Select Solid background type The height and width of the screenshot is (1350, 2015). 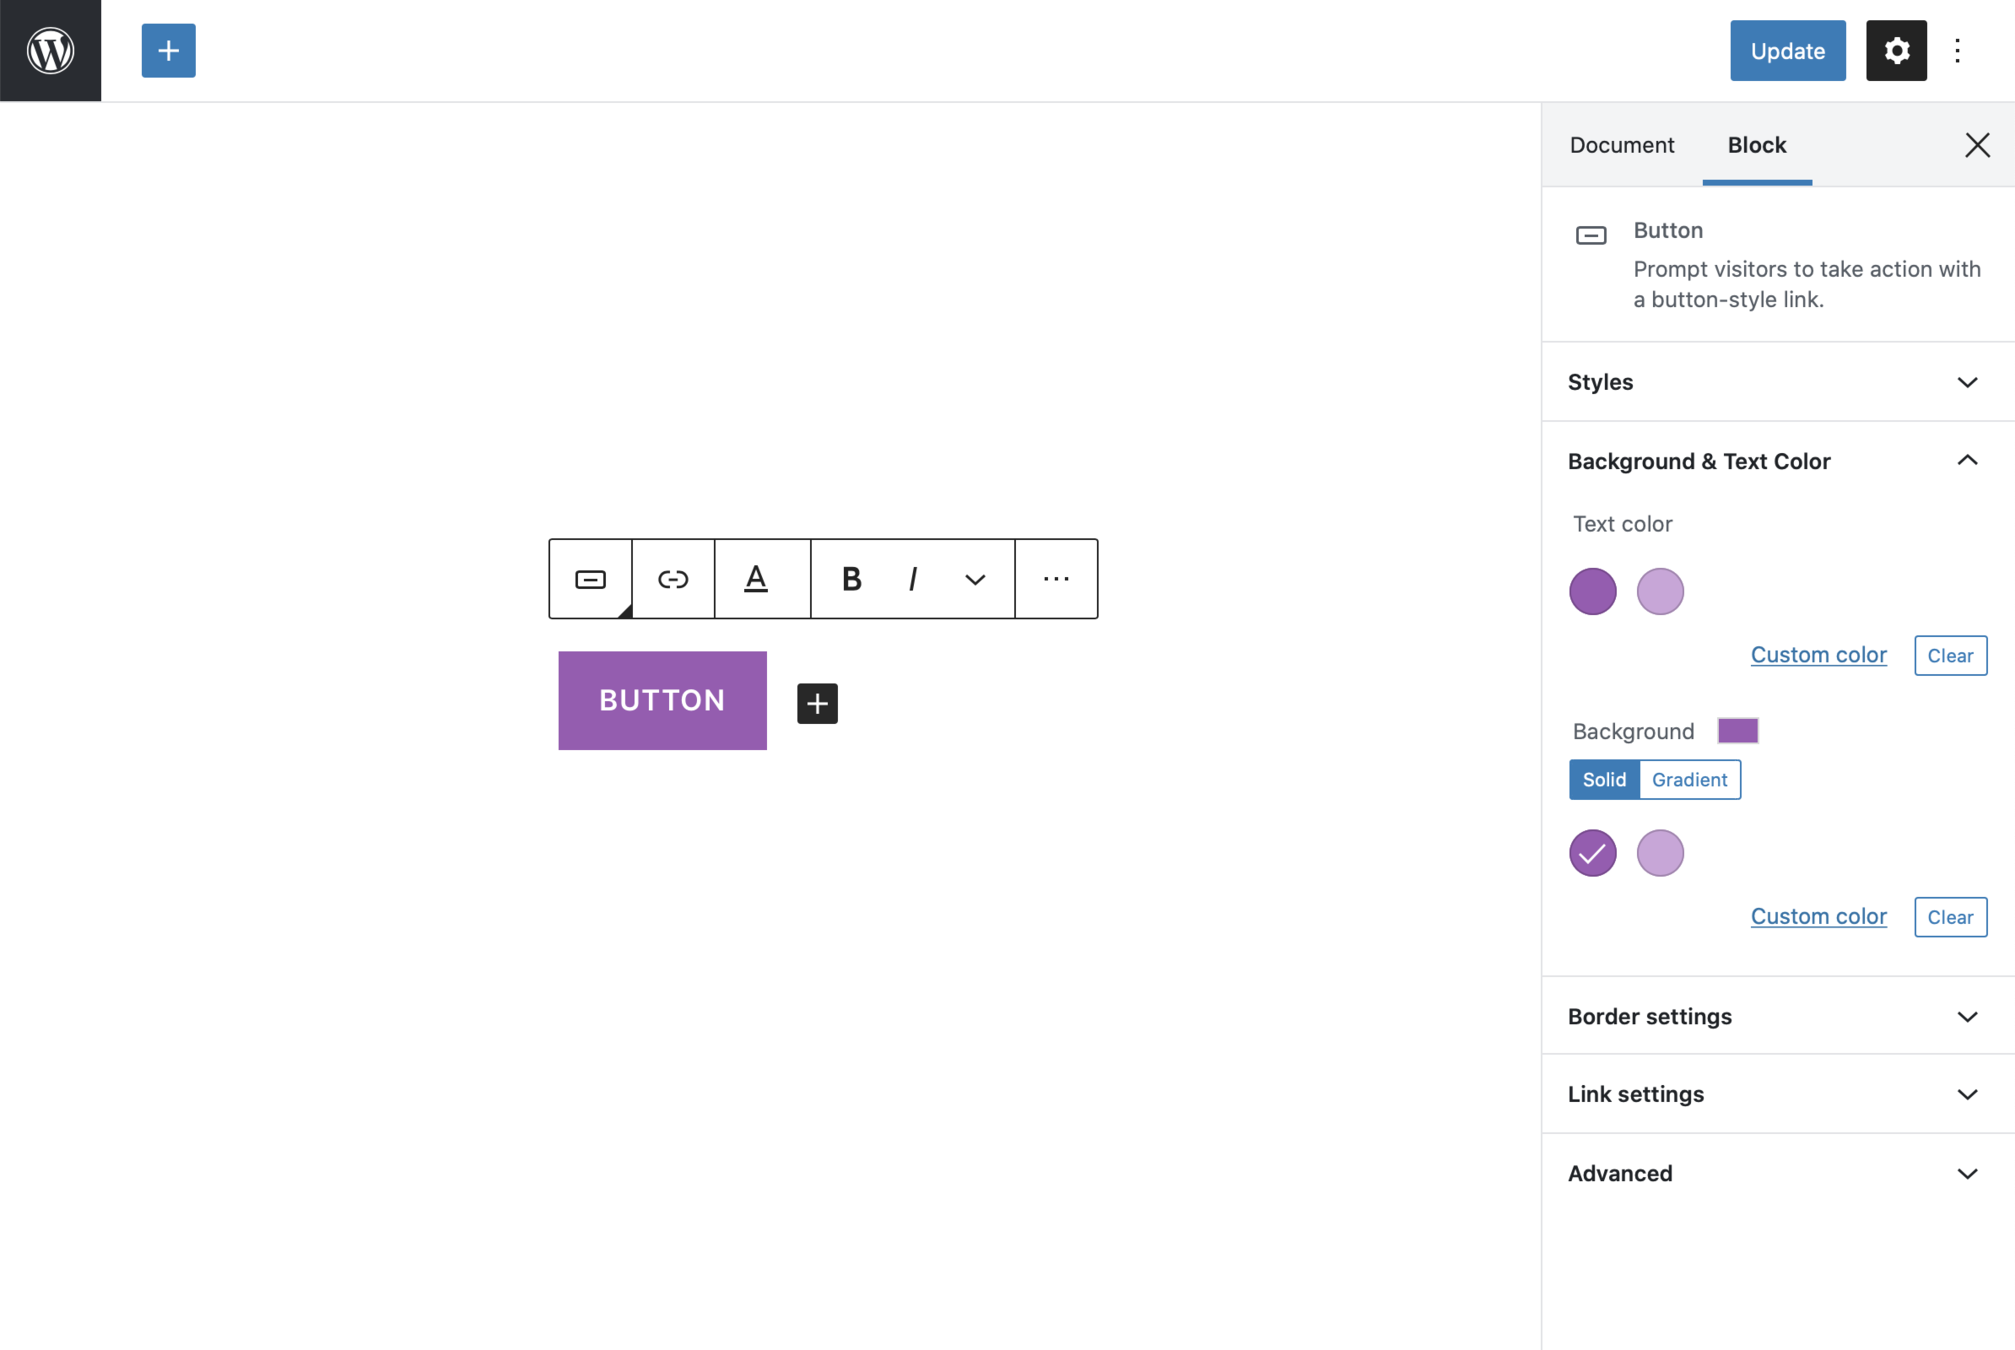[1604, 779]
